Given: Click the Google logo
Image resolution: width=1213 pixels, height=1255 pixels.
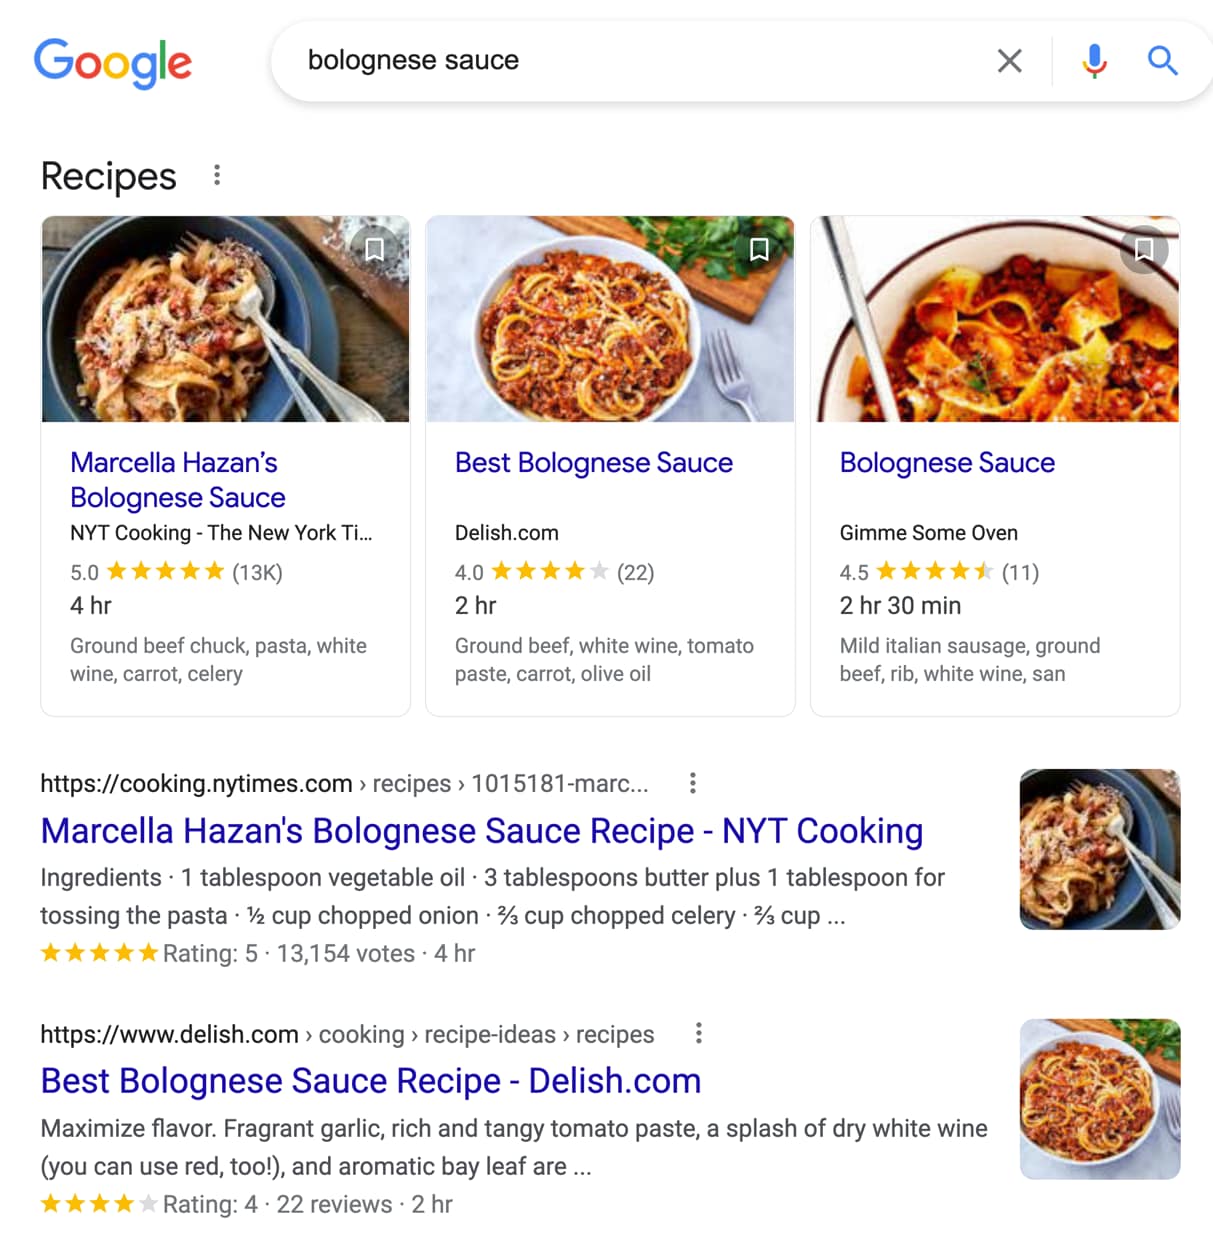Looking at the screenshot, I should click(112, 63).
